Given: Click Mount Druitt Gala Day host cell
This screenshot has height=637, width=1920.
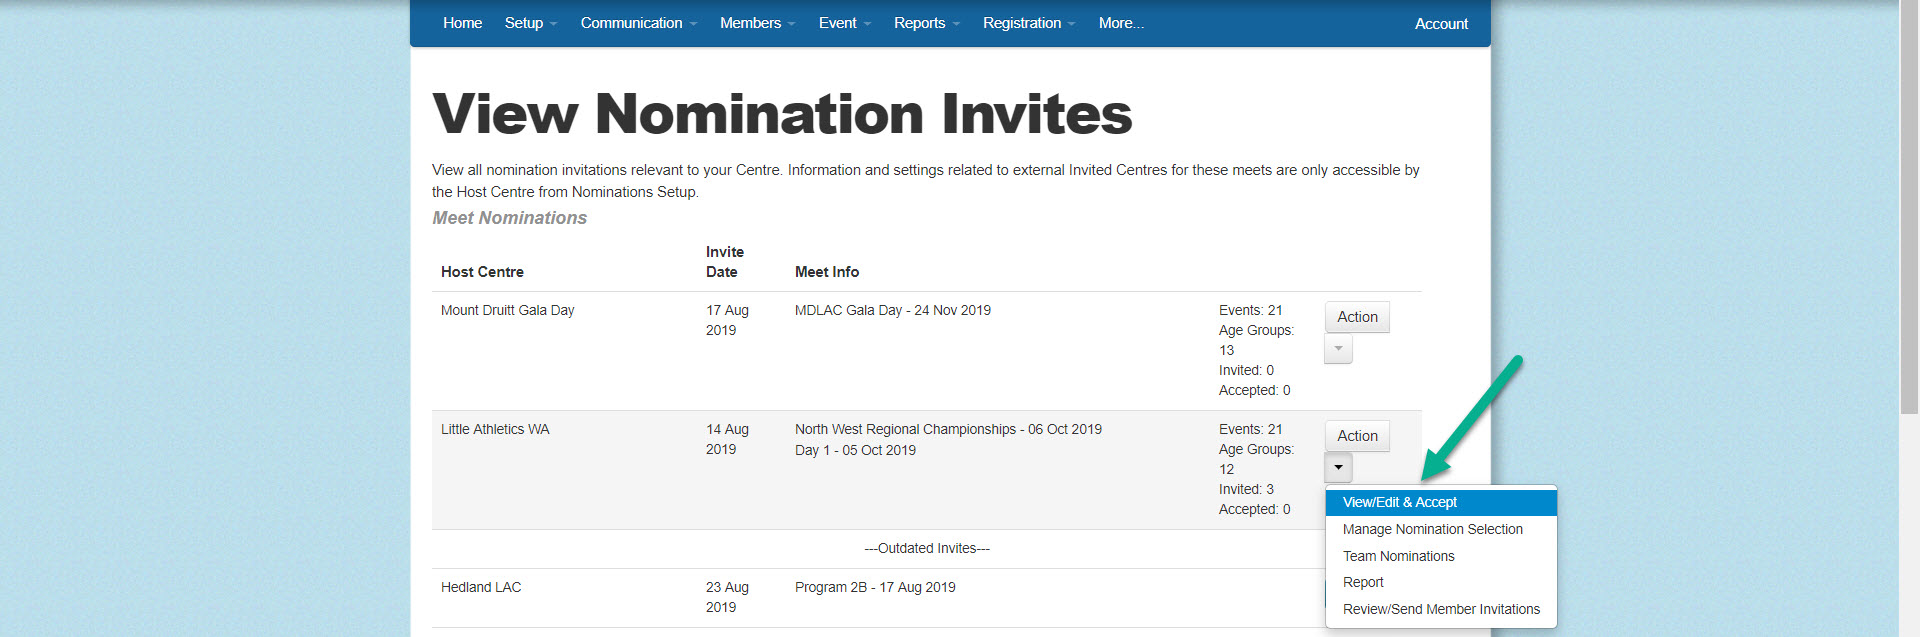Looking at the screenshot, I should point(507,310).
